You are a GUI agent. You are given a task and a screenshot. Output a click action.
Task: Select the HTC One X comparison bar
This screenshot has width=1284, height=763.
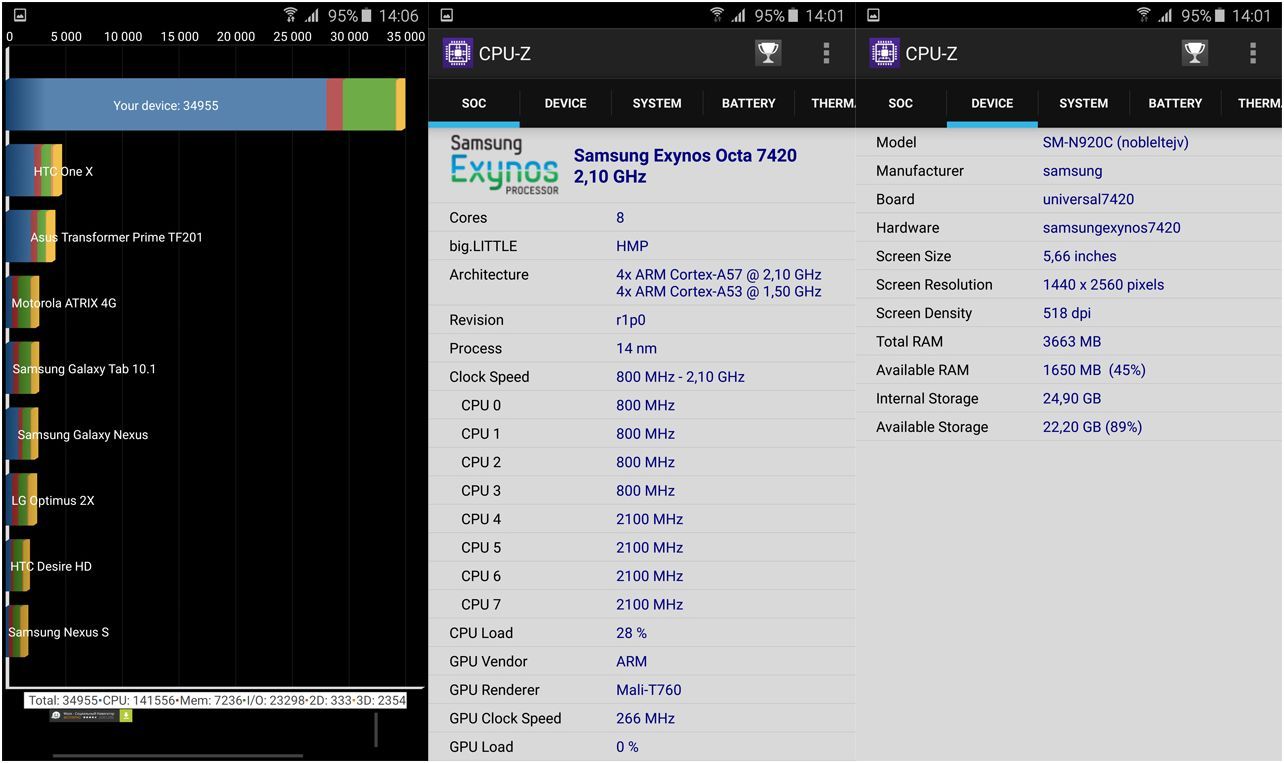pyautogui.click(x=34, y=171)
